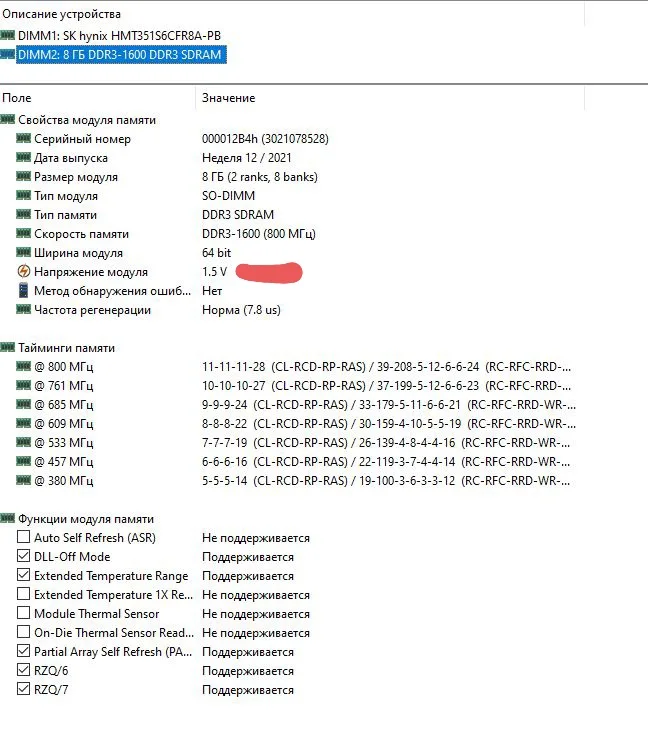Click the Норма (7.8 us) refresh value
648x744 pixels.
click(241, 309)
